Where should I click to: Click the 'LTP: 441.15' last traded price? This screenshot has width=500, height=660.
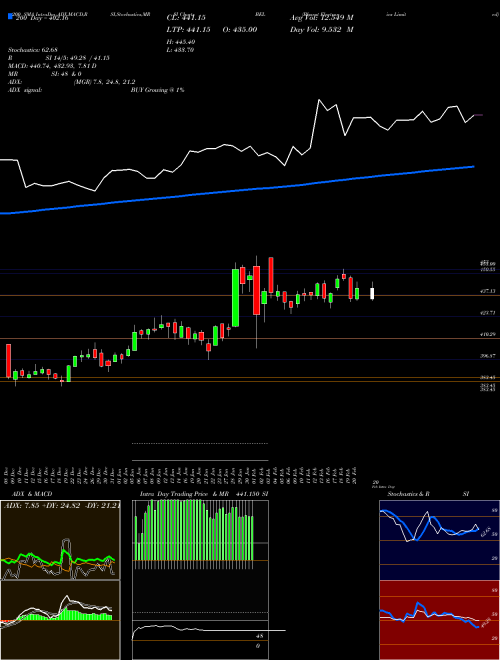187,29
